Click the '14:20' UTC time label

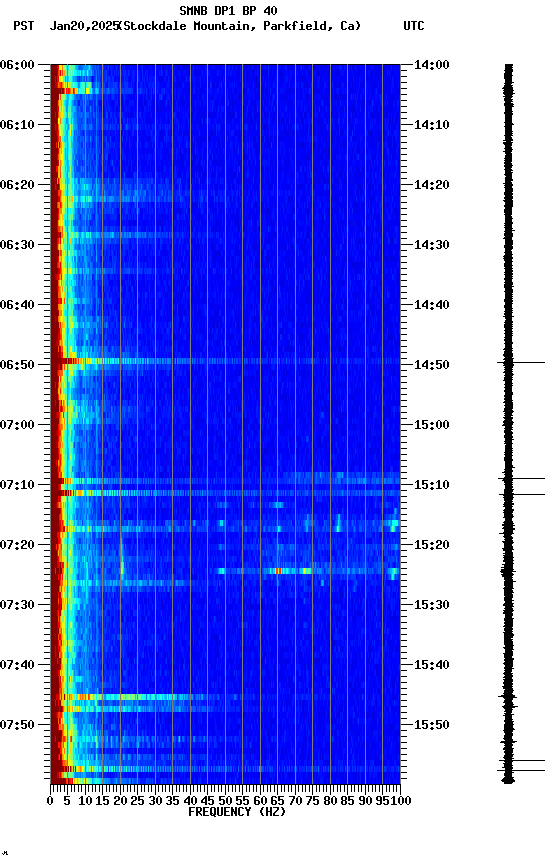point(432,185)
